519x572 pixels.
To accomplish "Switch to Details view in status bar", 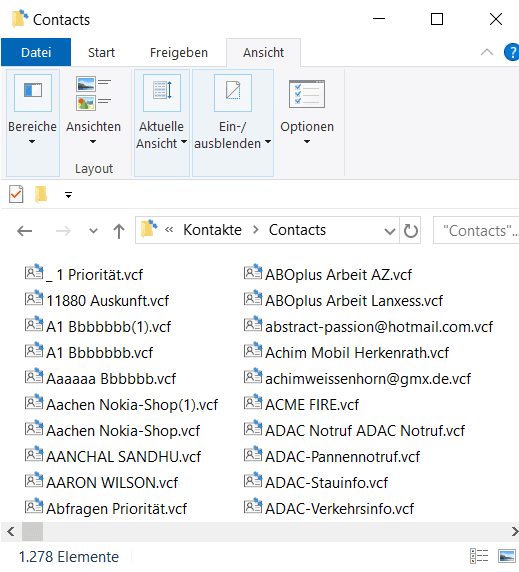I will (x=479, y=556).
